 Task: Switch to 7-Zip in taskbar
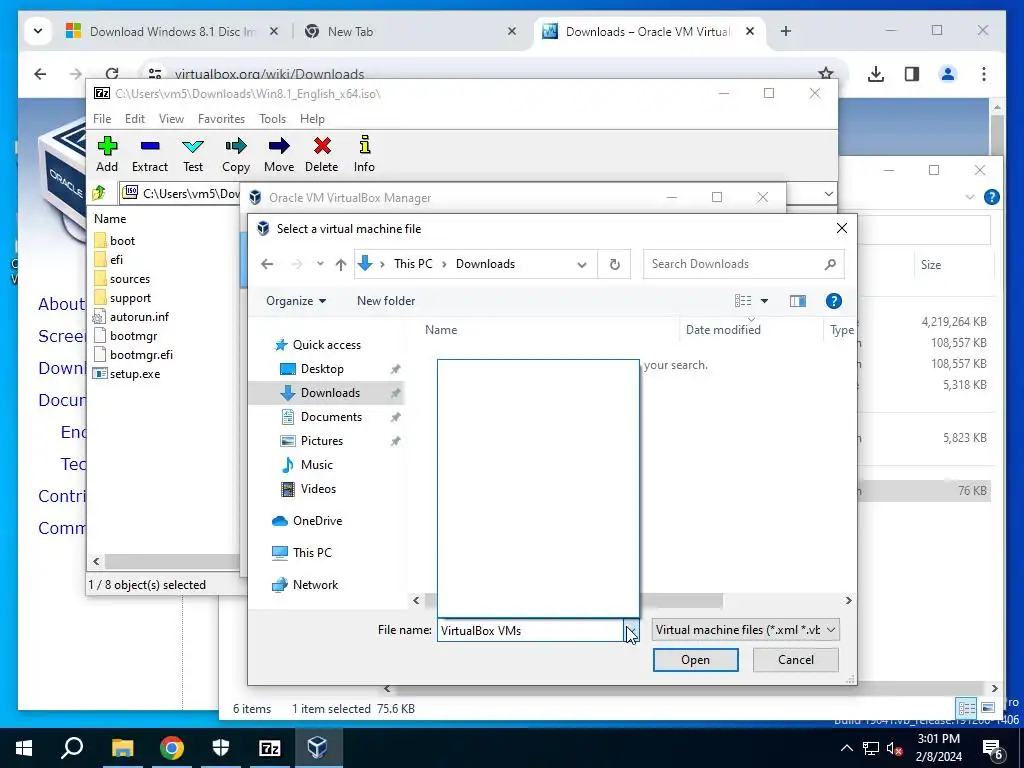coord(270,748)
